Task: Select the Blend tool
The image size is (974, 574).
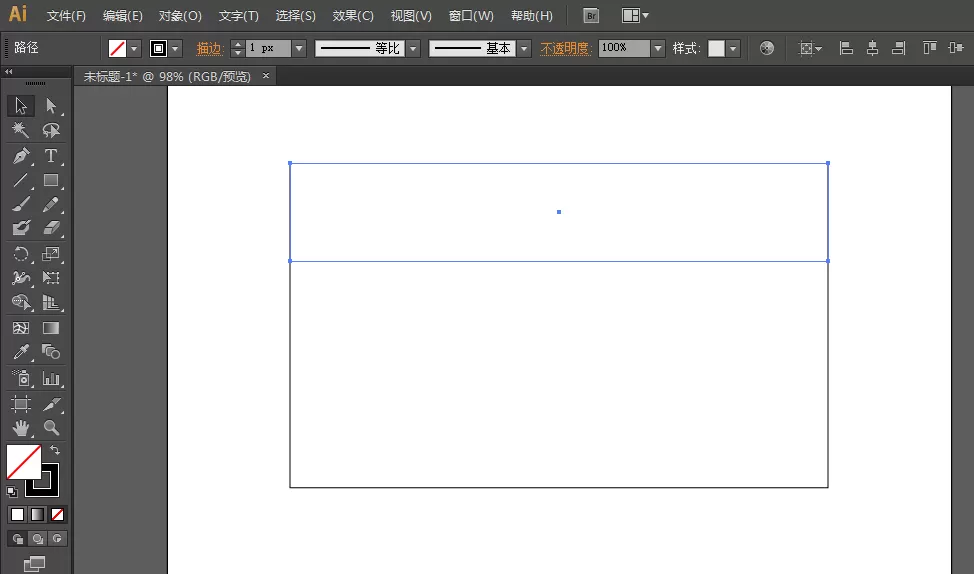Action: pos(51,352)
